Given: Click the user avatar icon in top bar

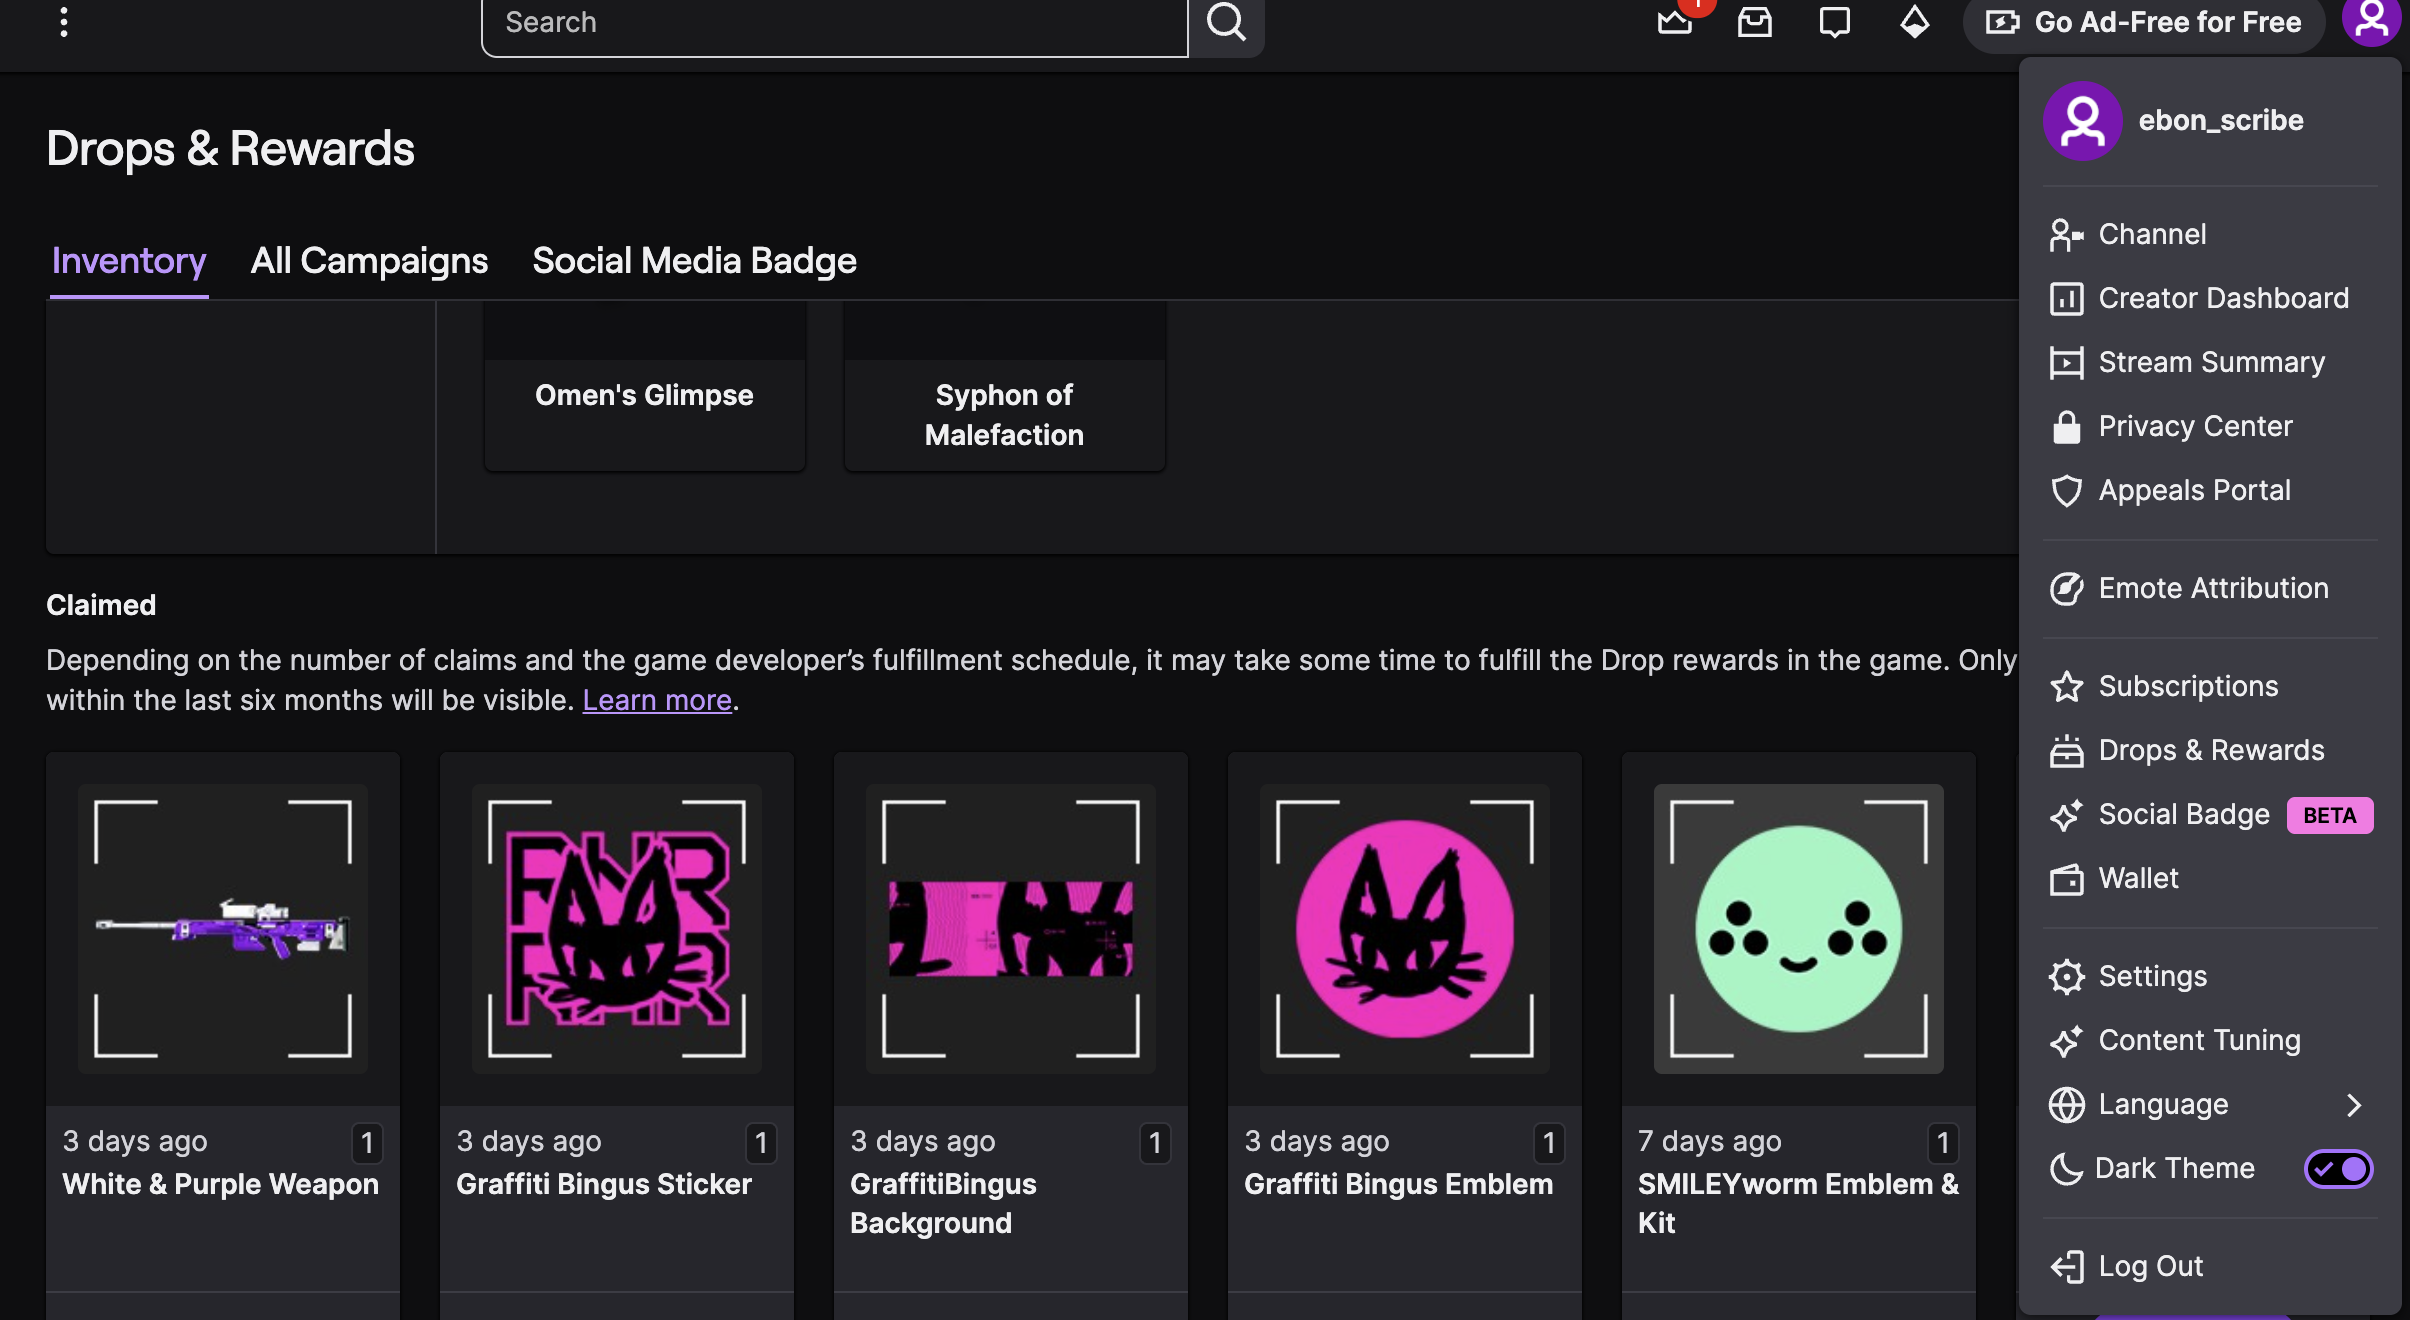Looking at the screenshot, I should (2371, 20).
